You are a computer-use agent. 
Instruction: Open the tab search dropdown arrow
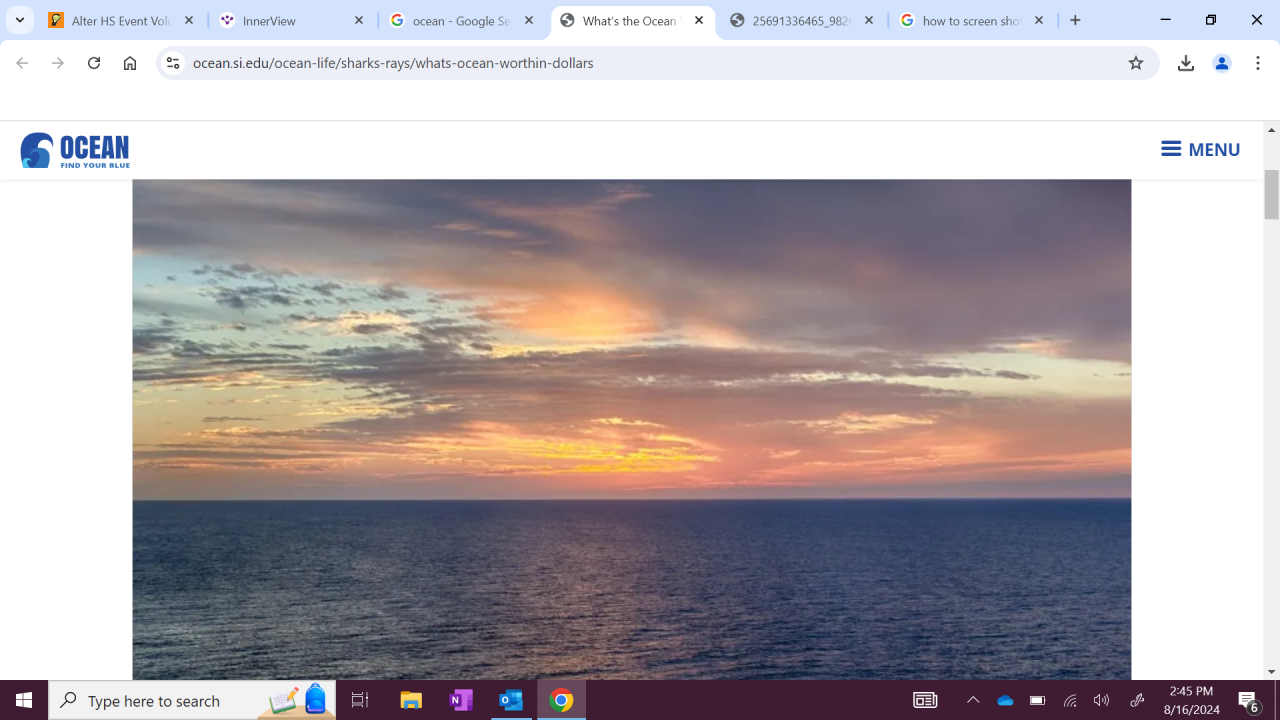(x=20, y=20)
